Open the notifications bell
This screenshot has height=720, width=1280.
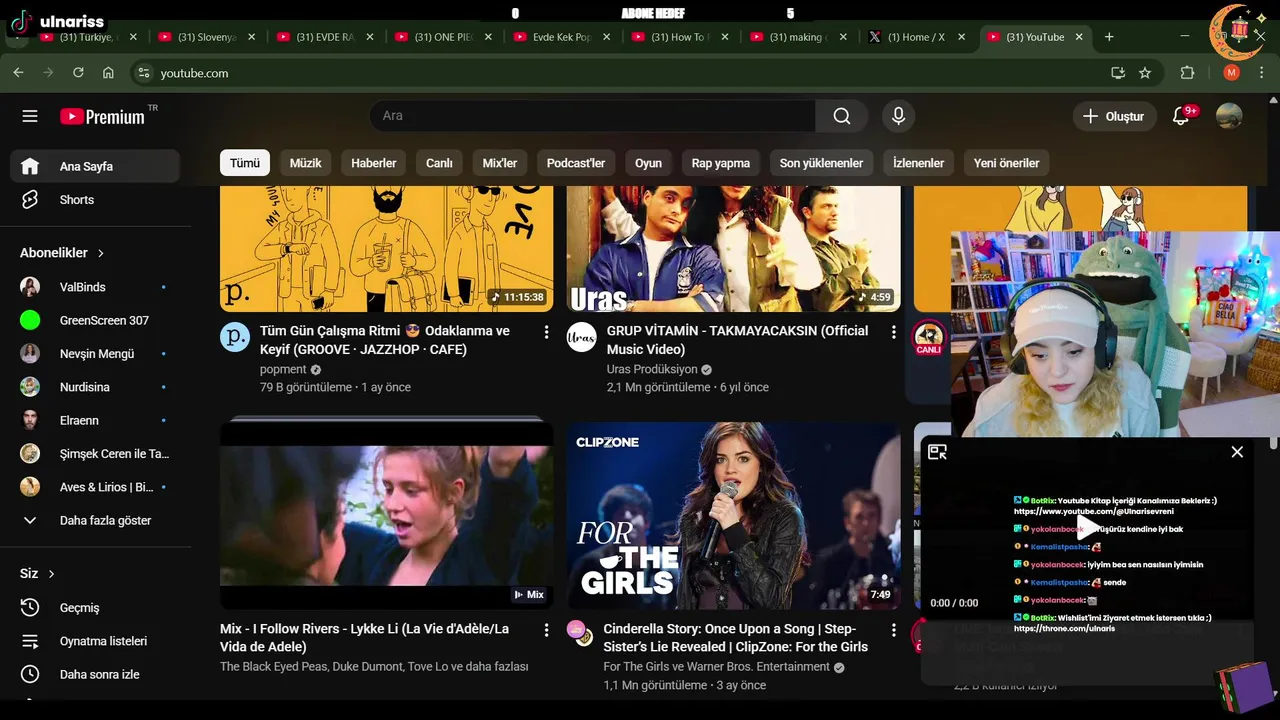(x=1181, y=116)
